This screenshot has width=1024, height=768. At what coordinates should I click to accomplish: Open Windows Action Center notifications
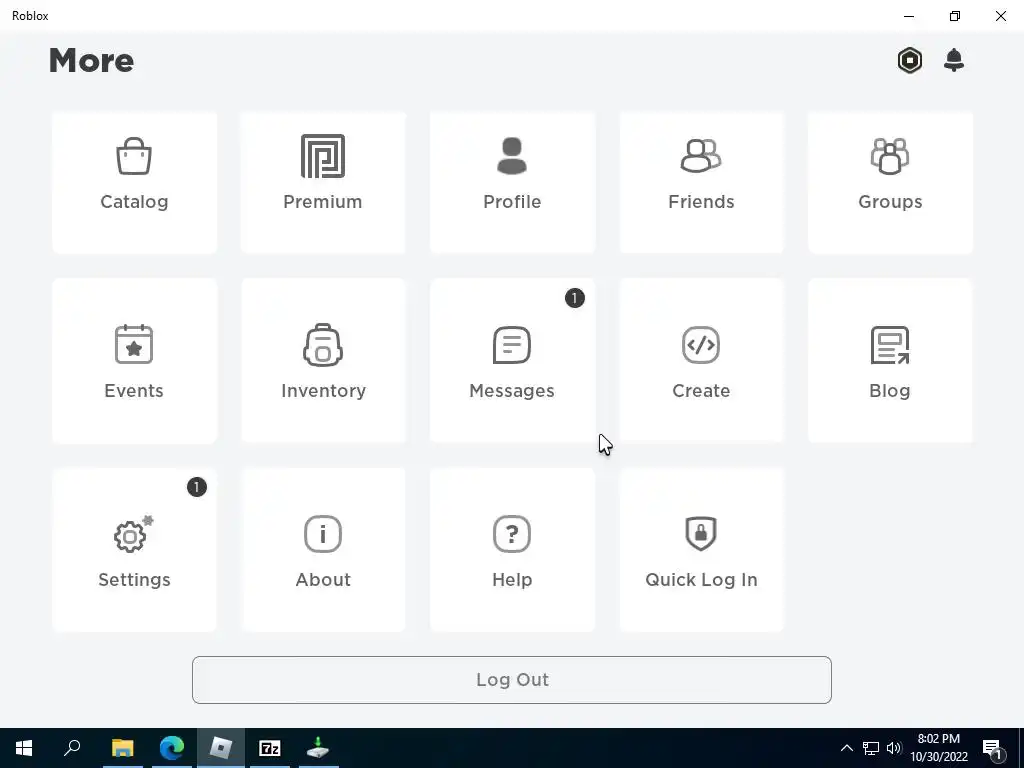click(x=992, y=748)
